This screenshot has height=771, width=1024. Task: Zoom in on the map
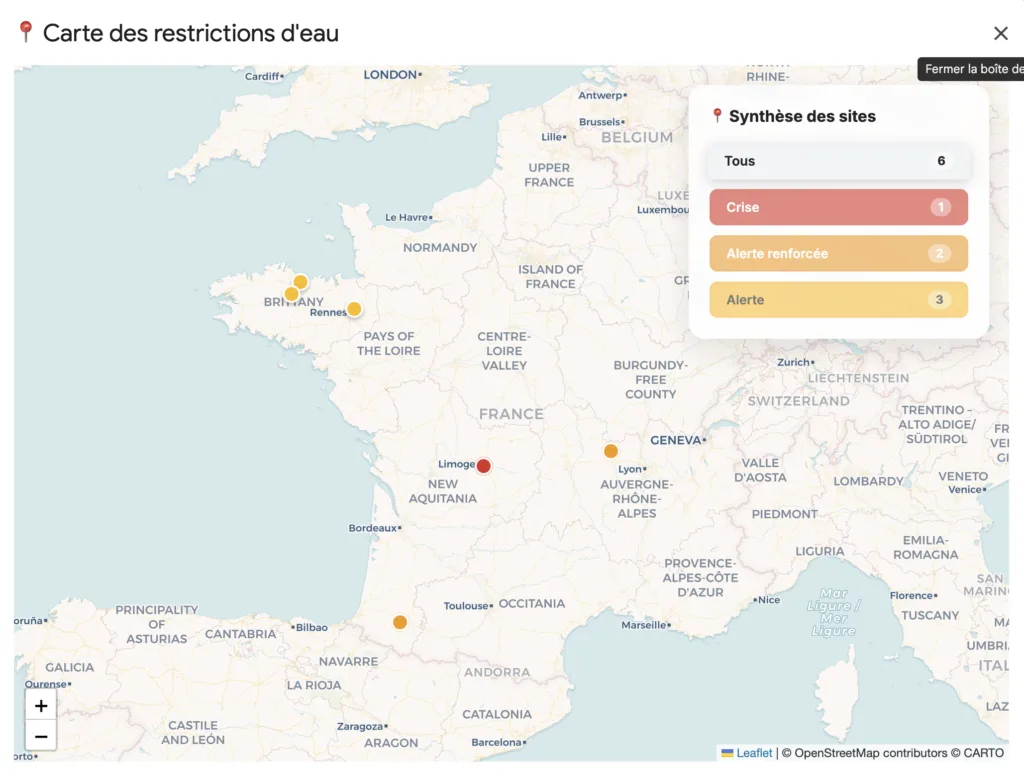[41, 706]
